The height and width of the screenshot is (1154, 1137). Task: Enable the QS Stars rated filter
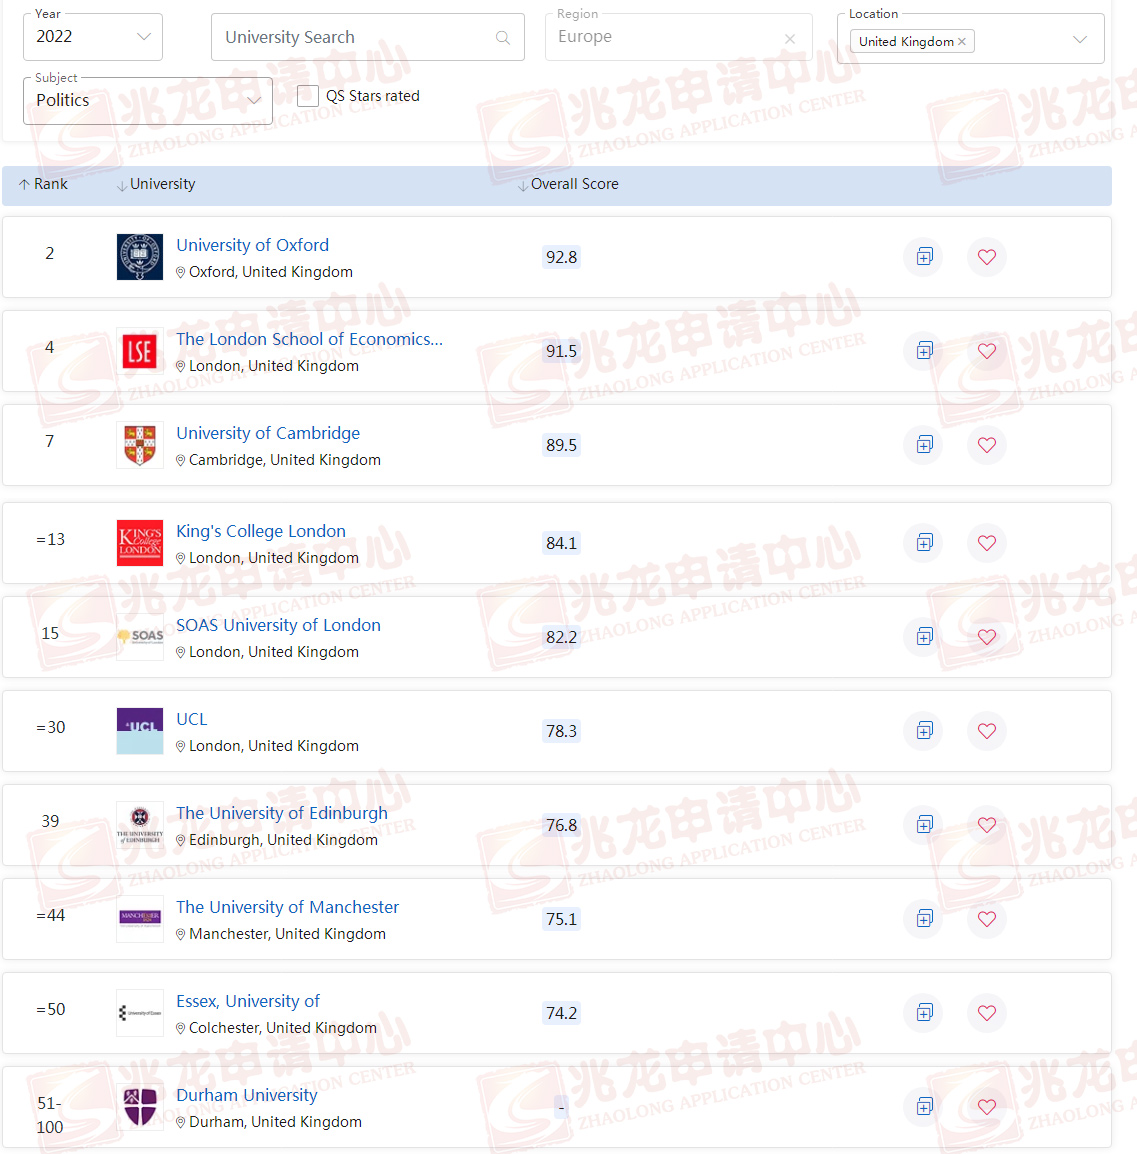307,96
